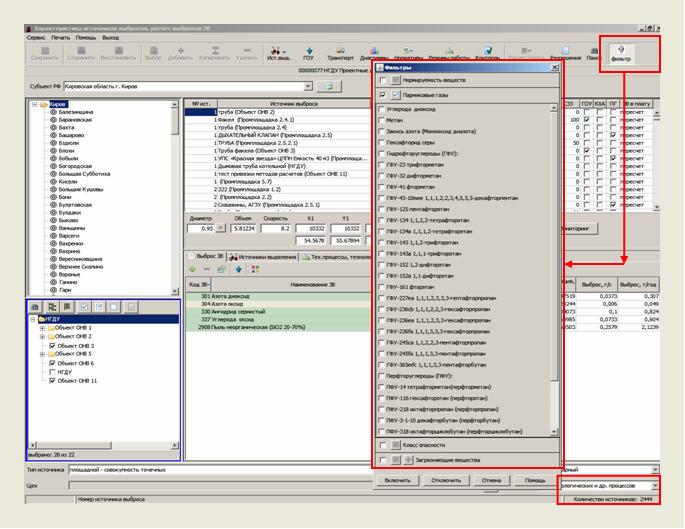Click the Включить button
Viewport: 685px width, 529px height.
[x=397, y=479]
